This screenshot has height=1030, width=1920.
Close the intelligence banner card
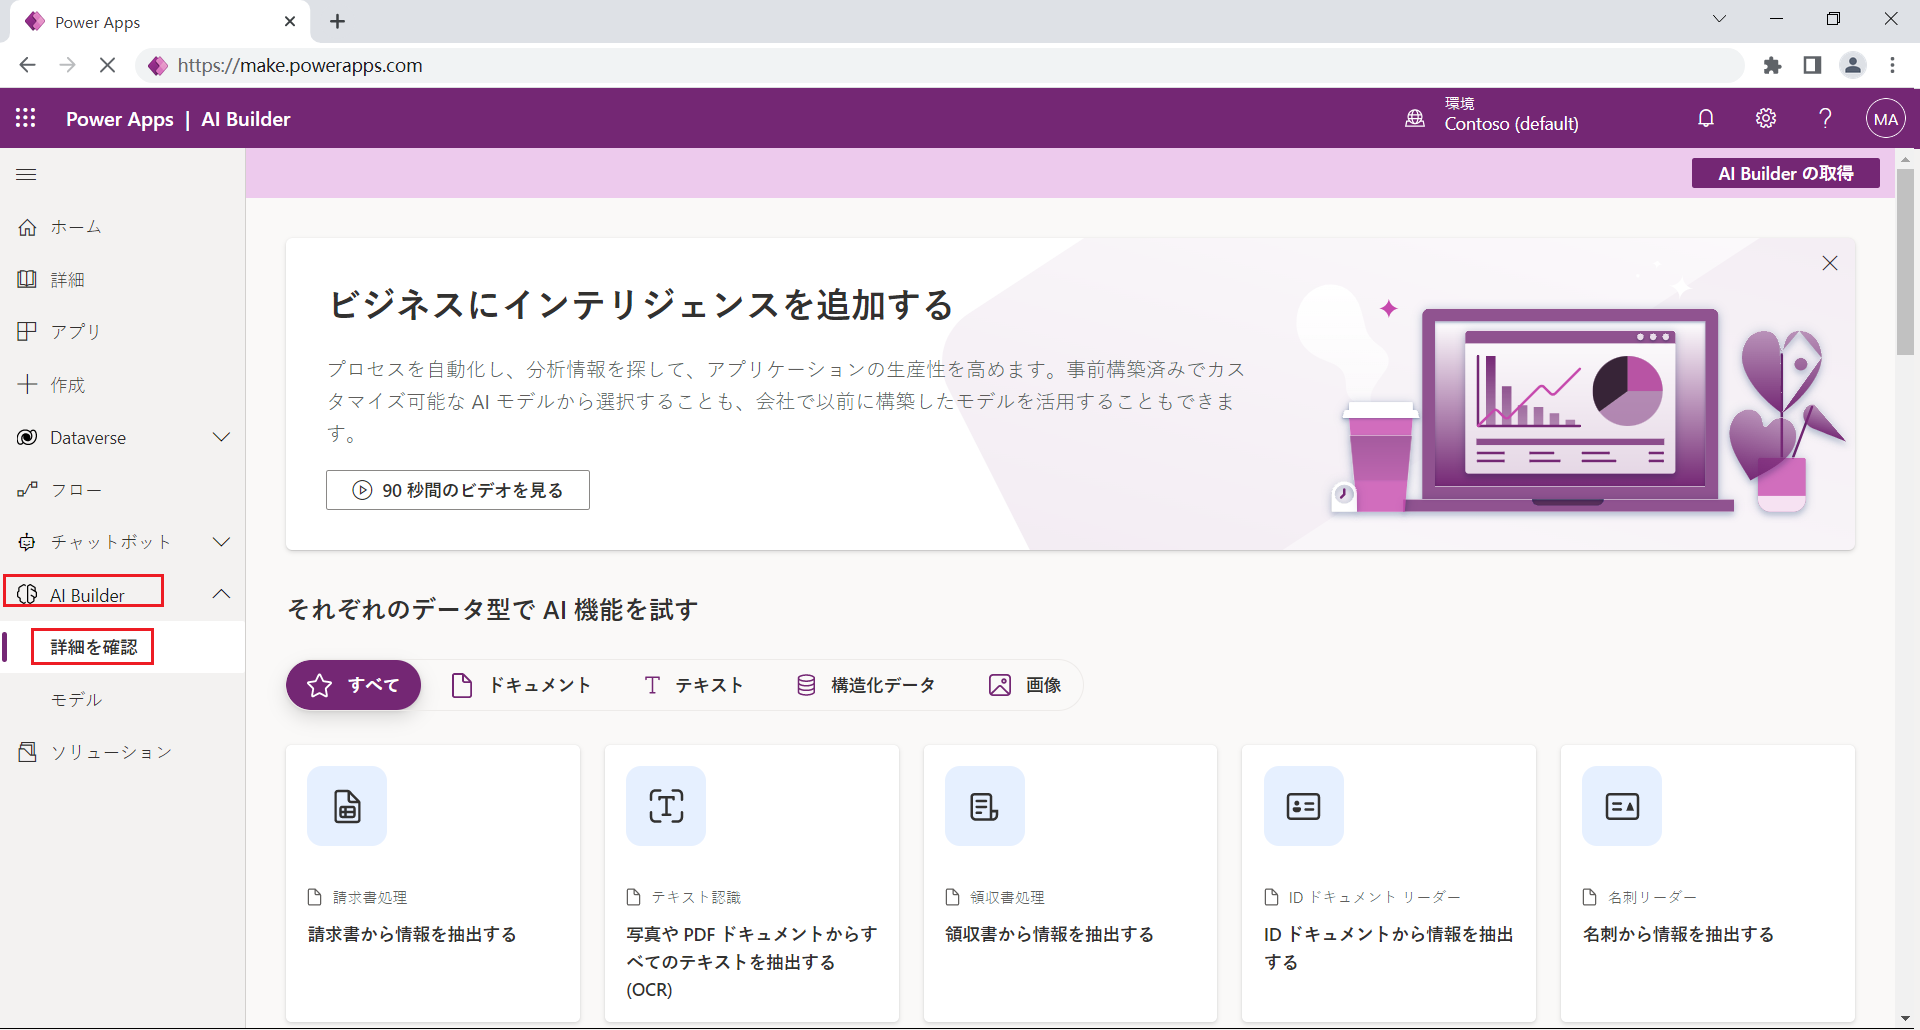click(1830, 263)
